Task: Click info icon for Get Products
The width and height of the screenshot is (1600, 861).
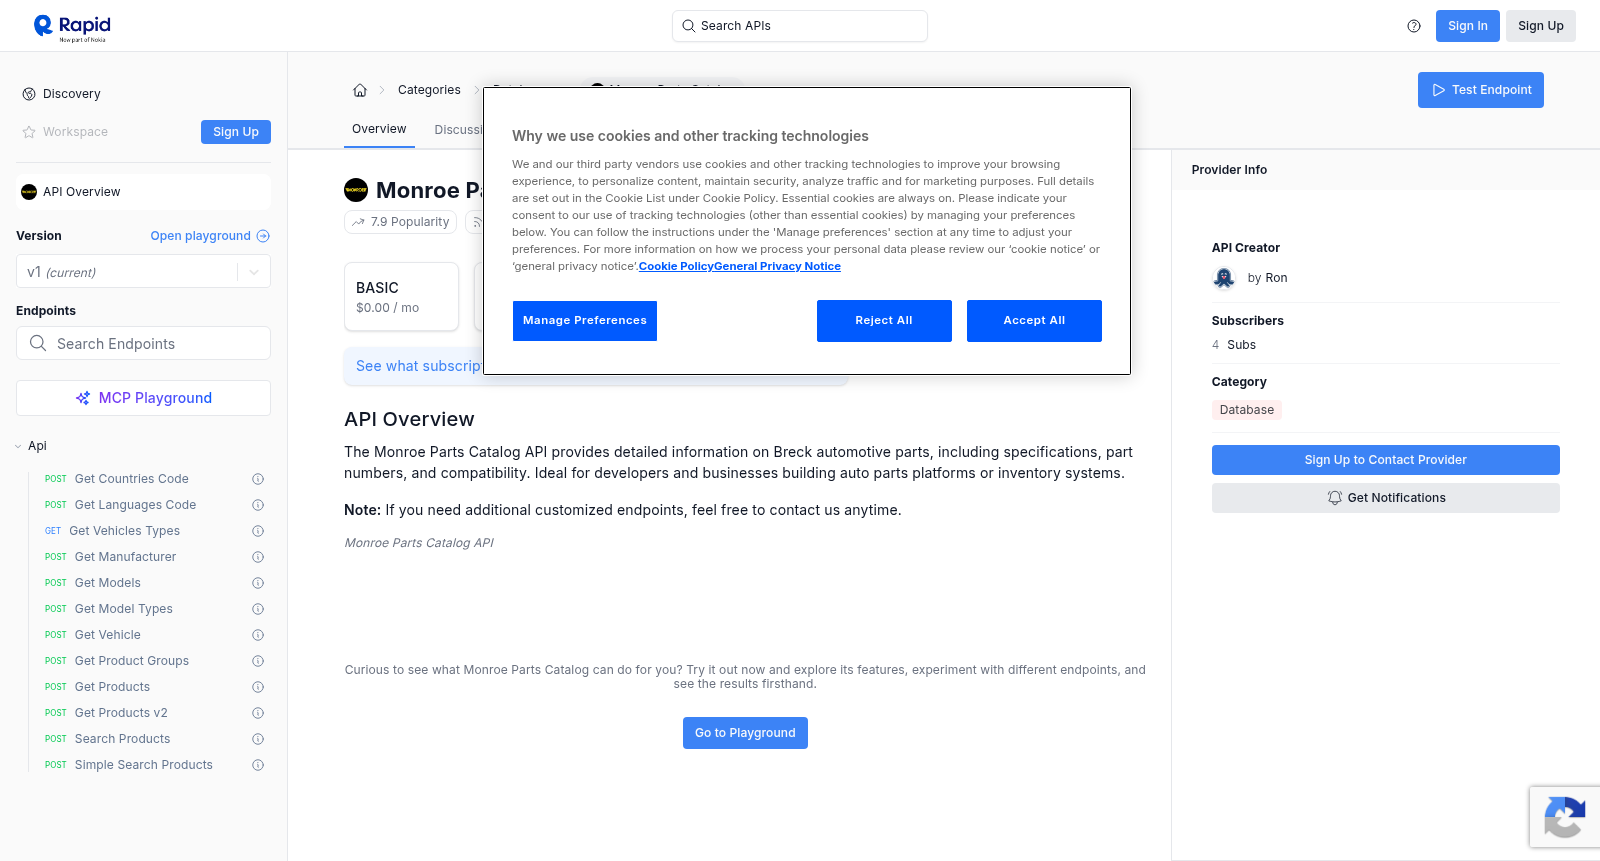Action: pyautogui.click(x=258, y=687)
